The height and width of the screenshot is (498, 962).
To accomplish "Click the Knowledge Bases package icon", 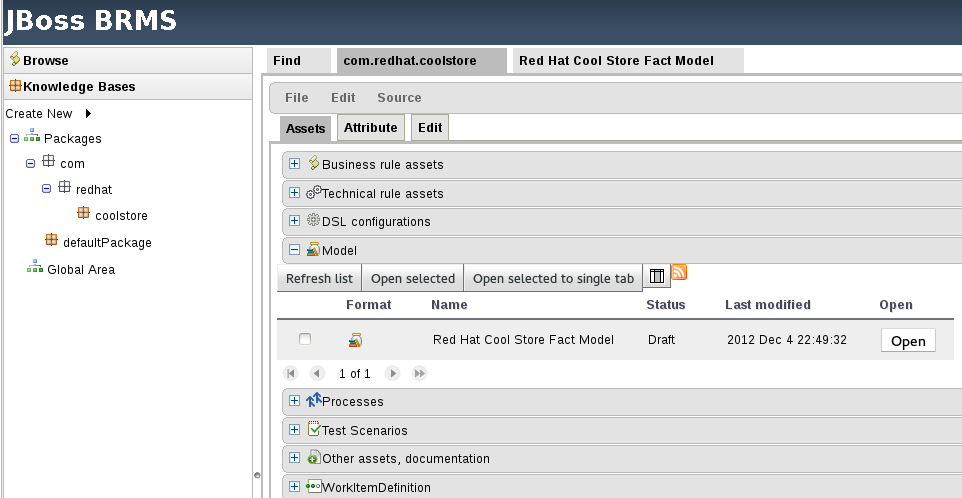I will [15, 86].
